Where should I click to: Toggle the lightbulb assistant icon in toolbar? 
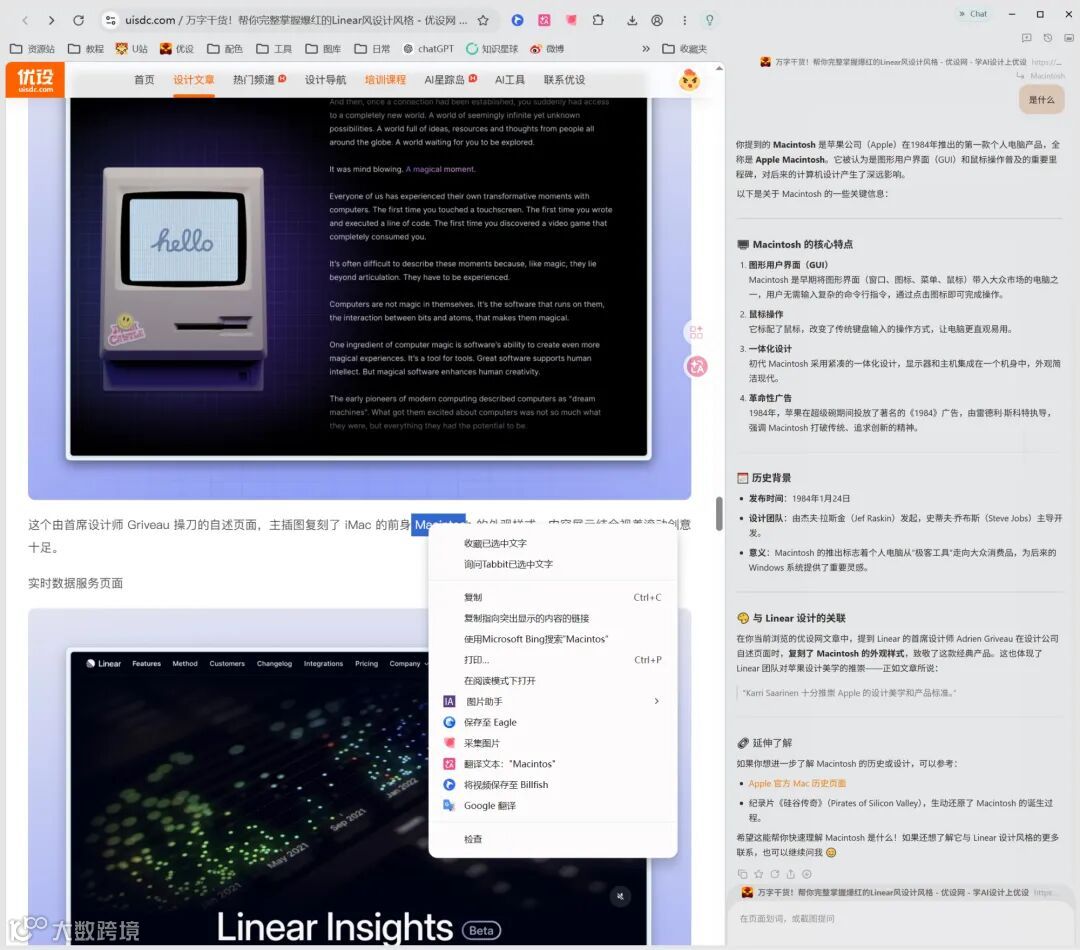pos(709,21)
